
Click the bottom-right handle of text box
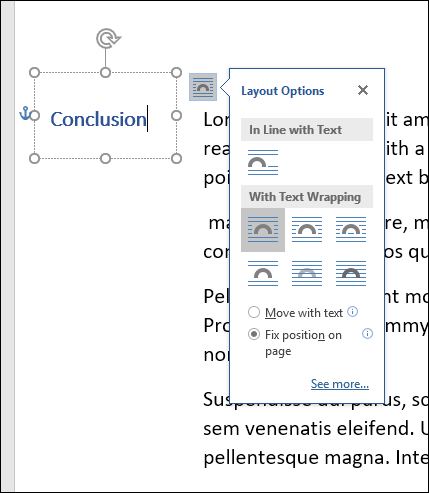point(176,159)
